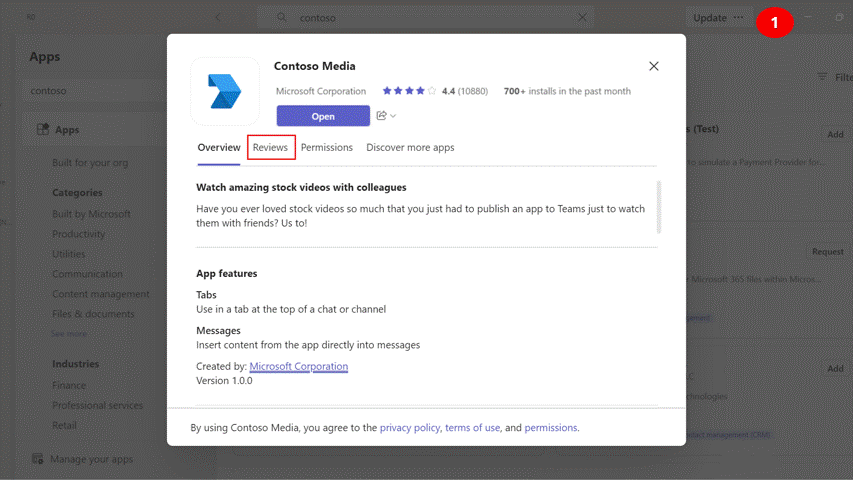853x480 pixels.
Task: Click the share icon next to Open
Action: (x=381, y=115)
